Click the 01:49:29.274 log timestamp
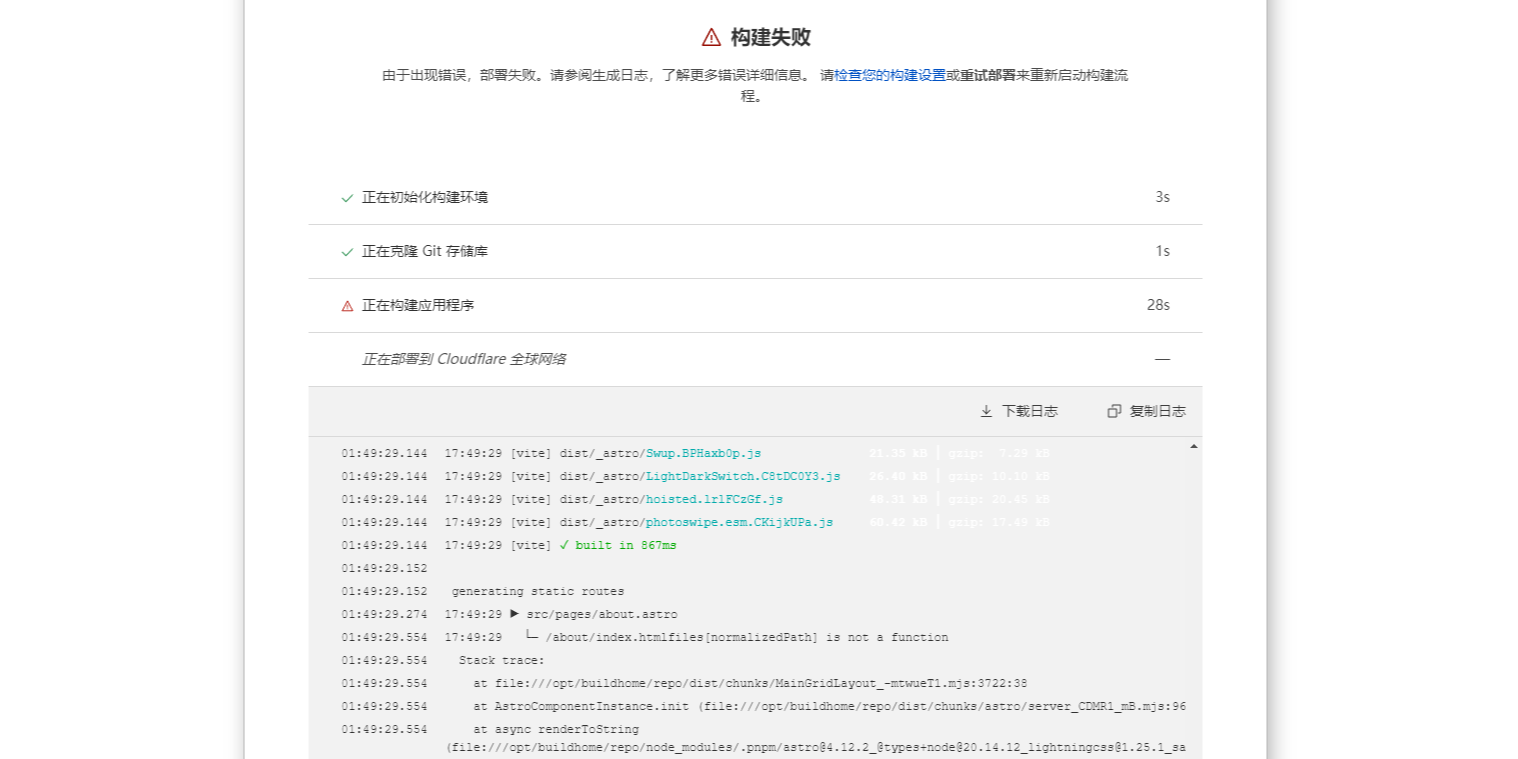 384,614
